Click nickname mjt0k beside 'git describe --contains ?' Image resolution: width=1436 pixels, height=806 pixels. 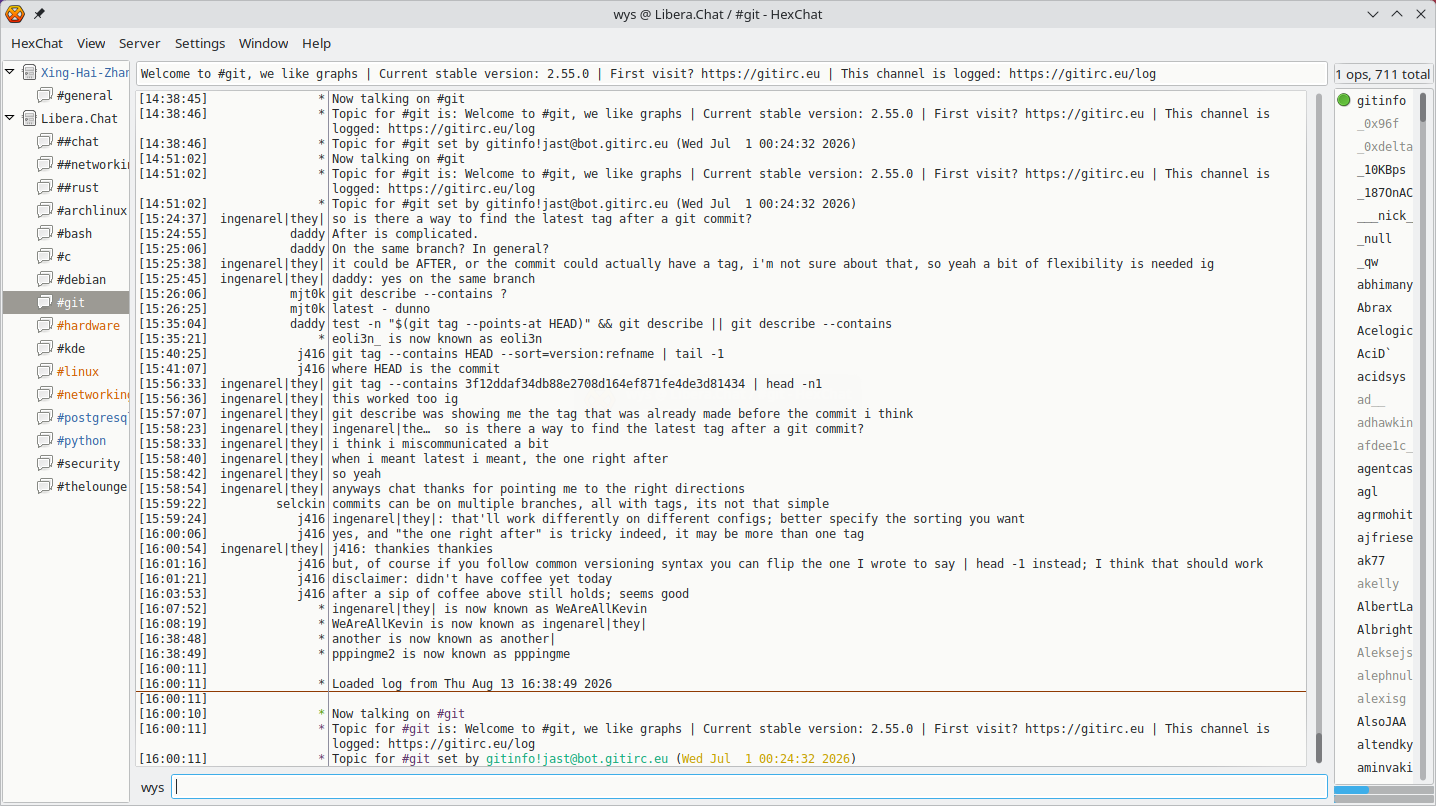[308, 294]
